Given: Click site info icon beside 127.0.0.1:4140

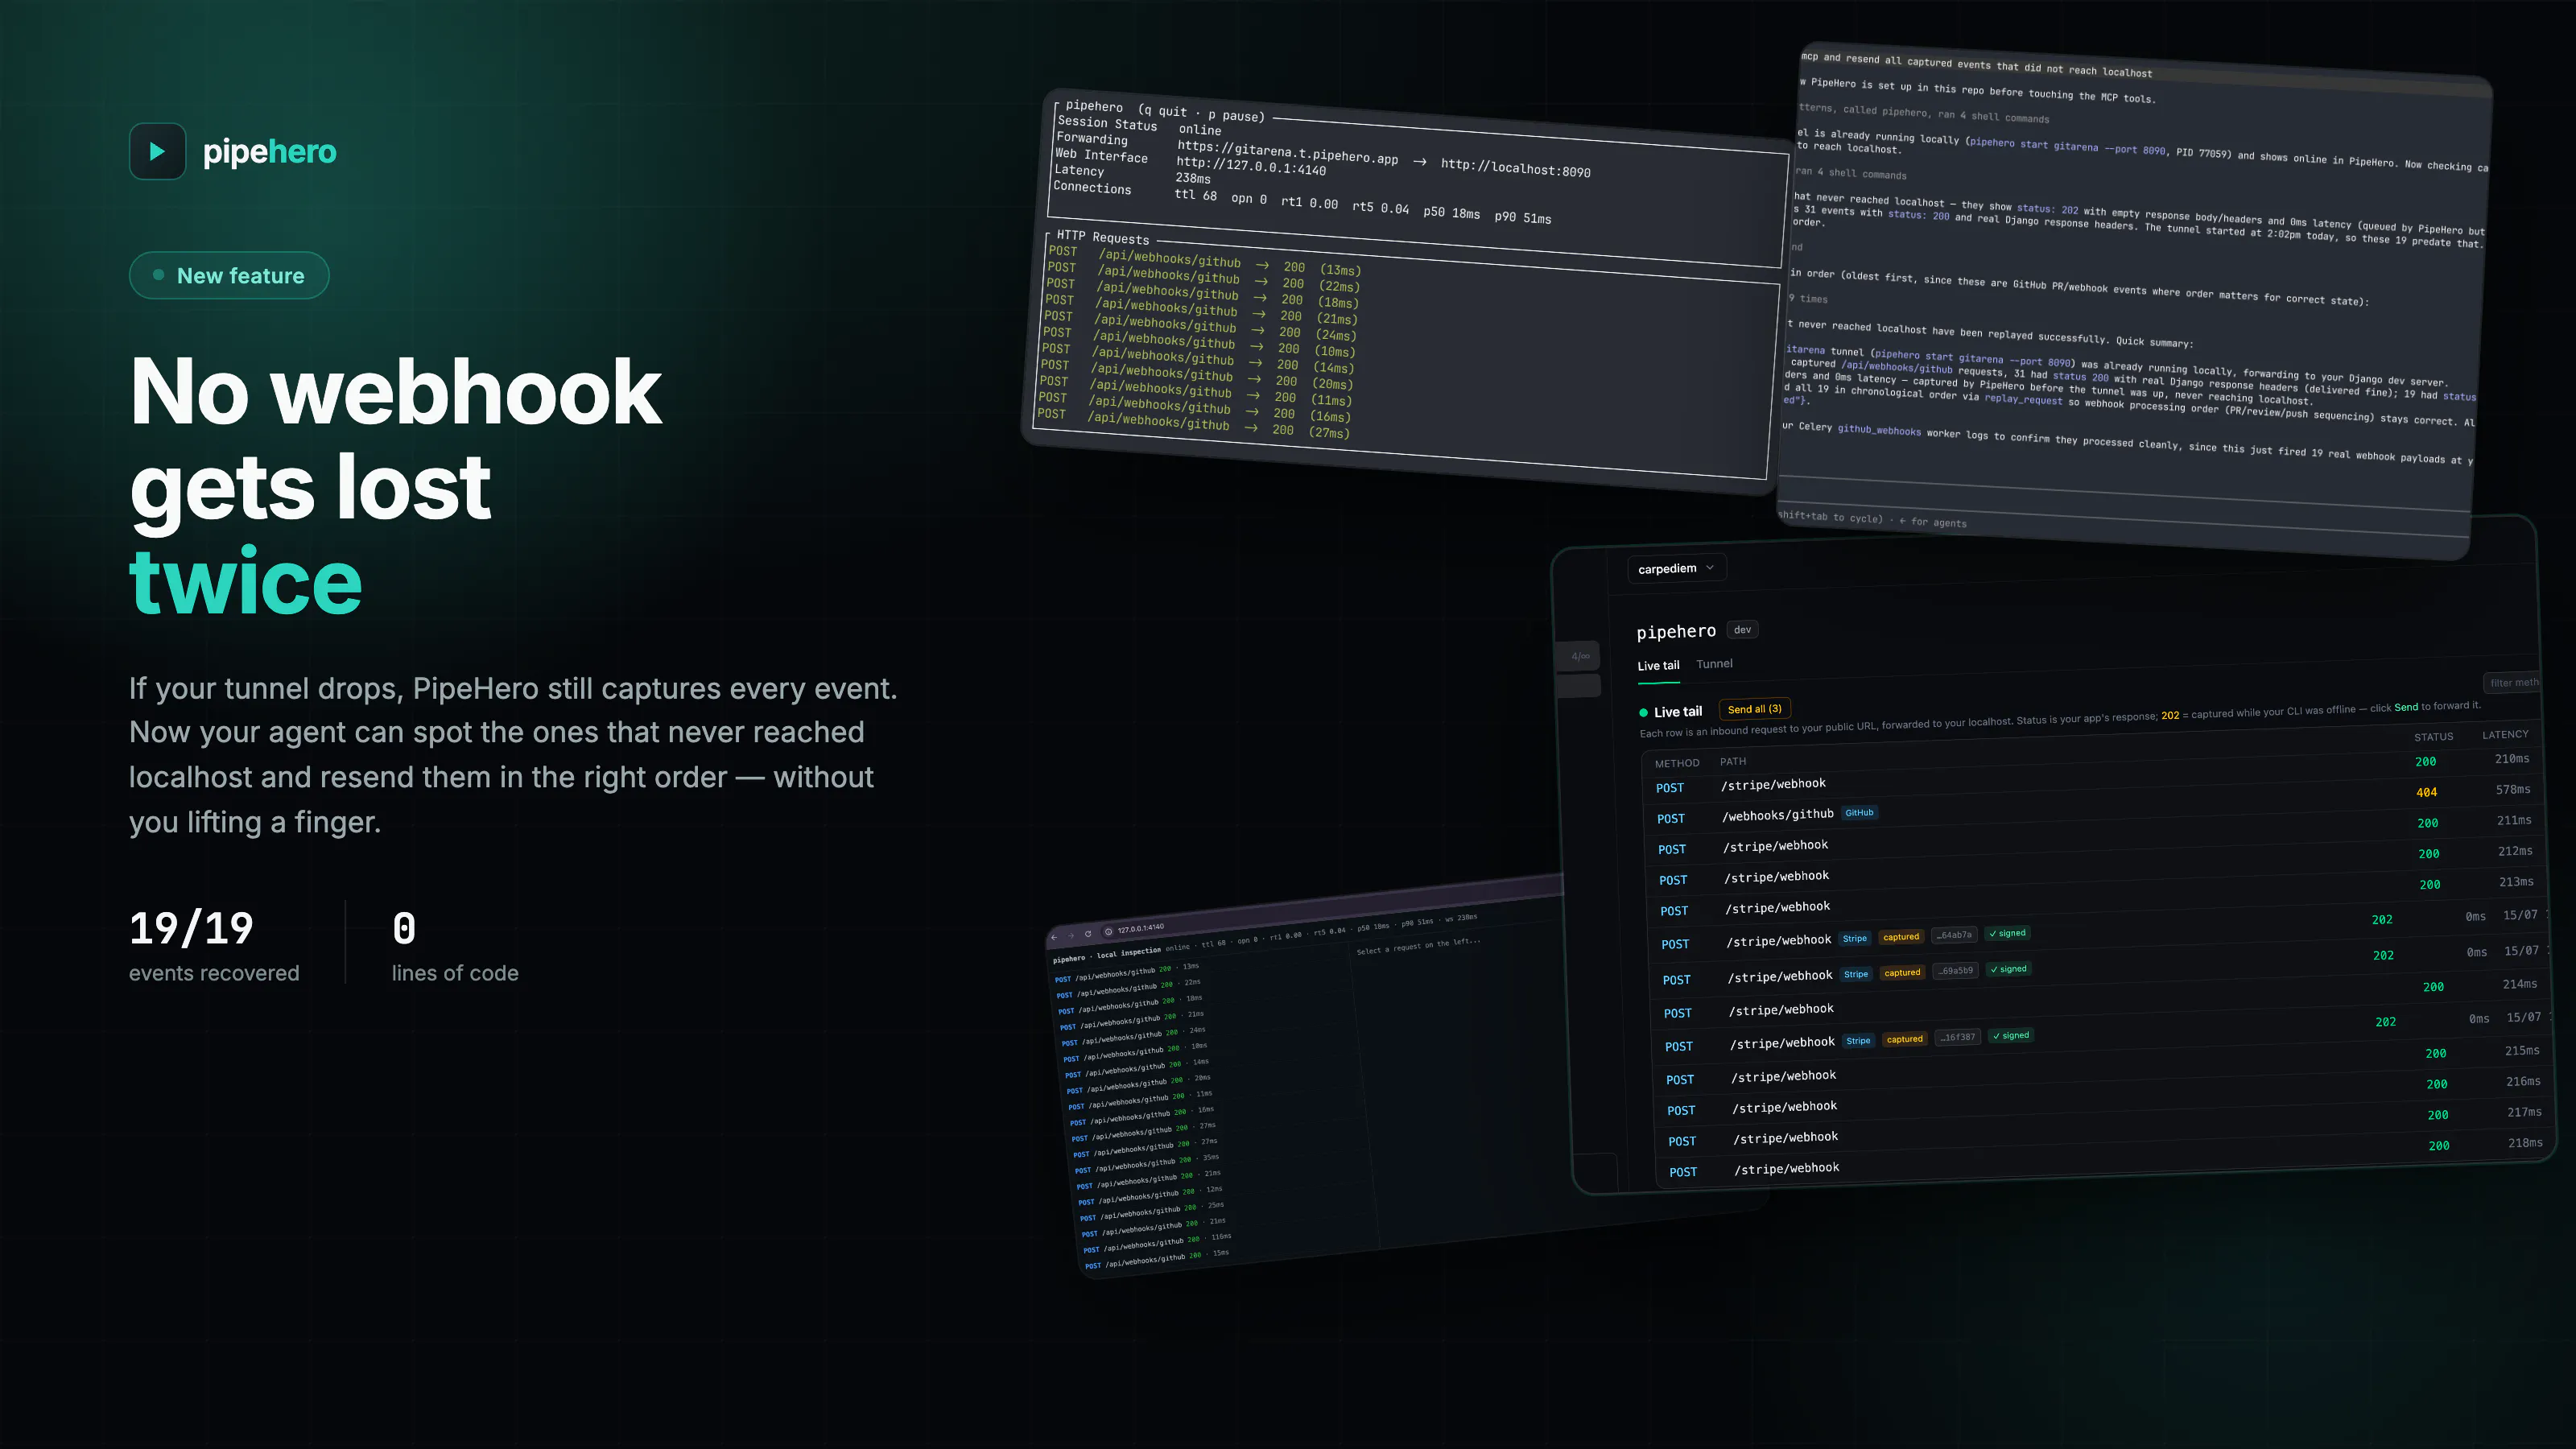Looking at the screenshot, I should 1108,931.
